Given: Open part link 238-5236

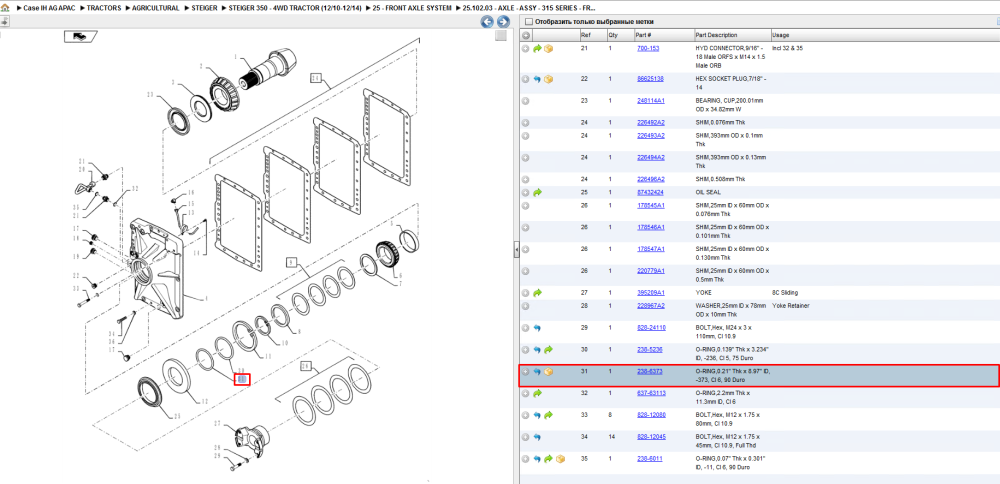Looking at the screenshot, I should coord(650,350).
